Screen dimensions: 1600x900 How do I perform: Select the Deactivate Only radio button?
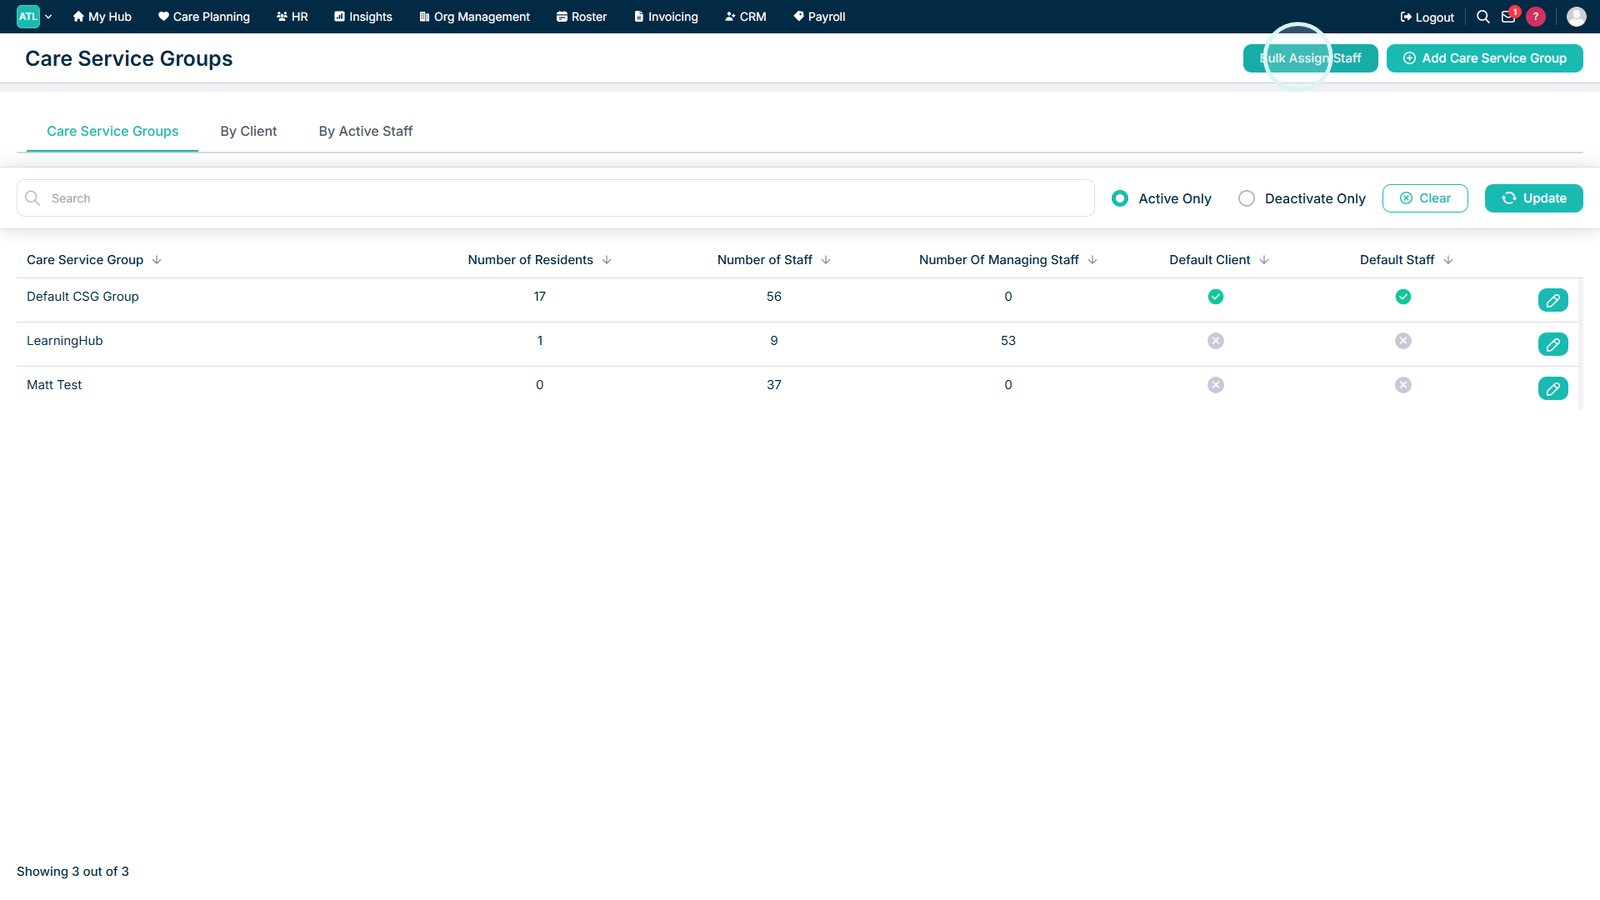click(1246, 198)
